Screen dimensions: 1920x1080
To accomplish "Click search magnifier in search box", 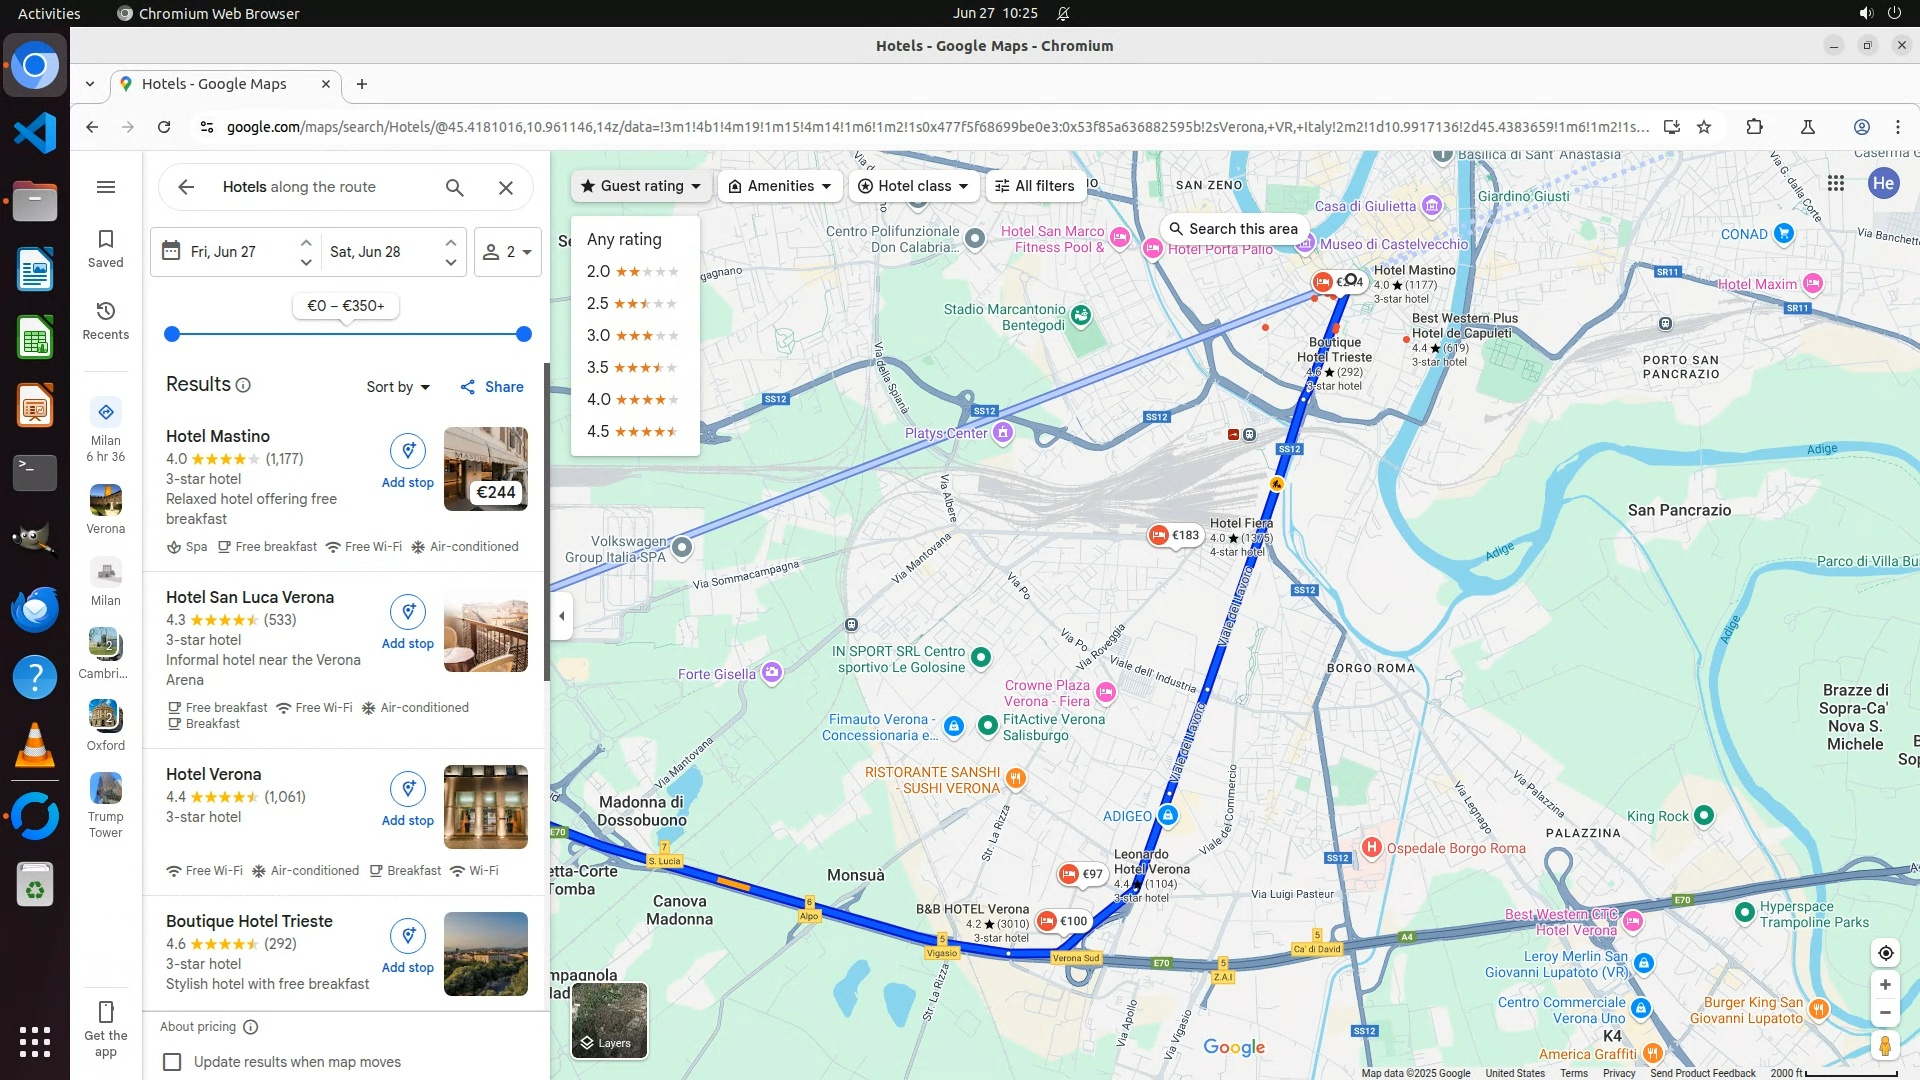I will click(x=455, y=187).
